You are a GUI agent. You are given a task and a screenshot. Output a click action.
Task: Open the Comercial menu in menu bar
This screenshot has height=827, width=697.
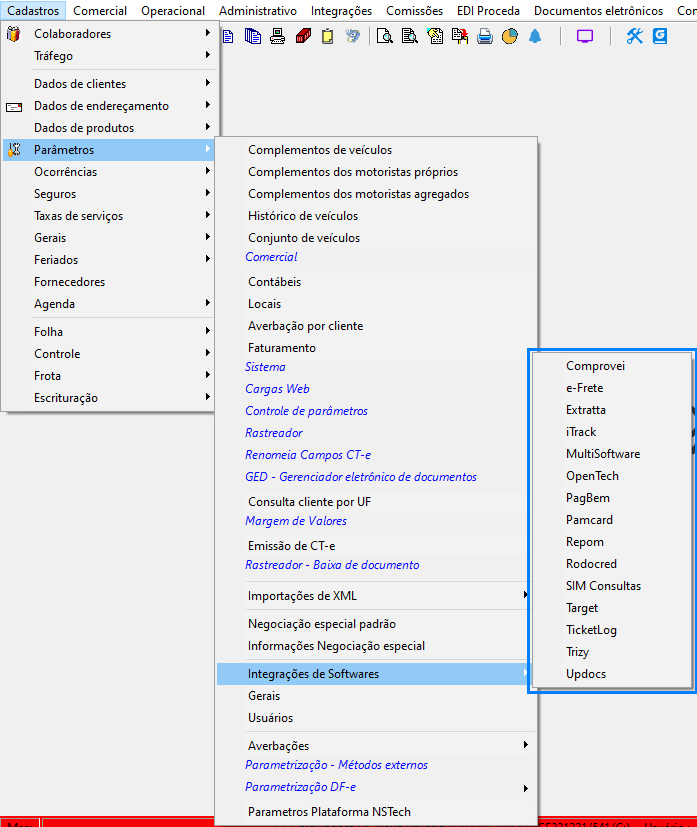coord(100,11)
